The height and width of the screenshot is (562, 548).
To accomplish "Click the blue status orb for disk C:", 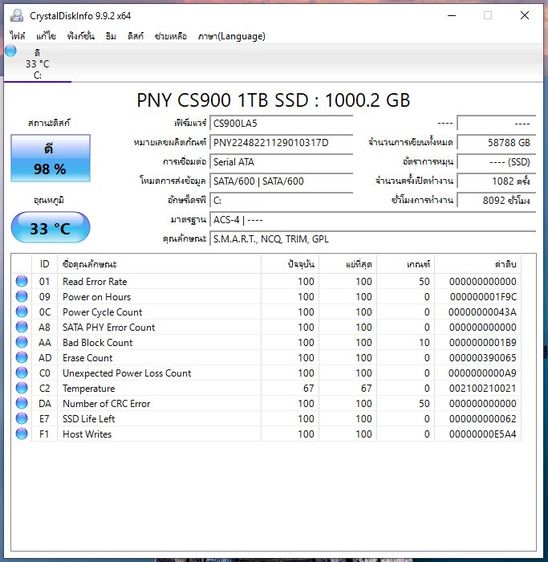I will (10, 51).
